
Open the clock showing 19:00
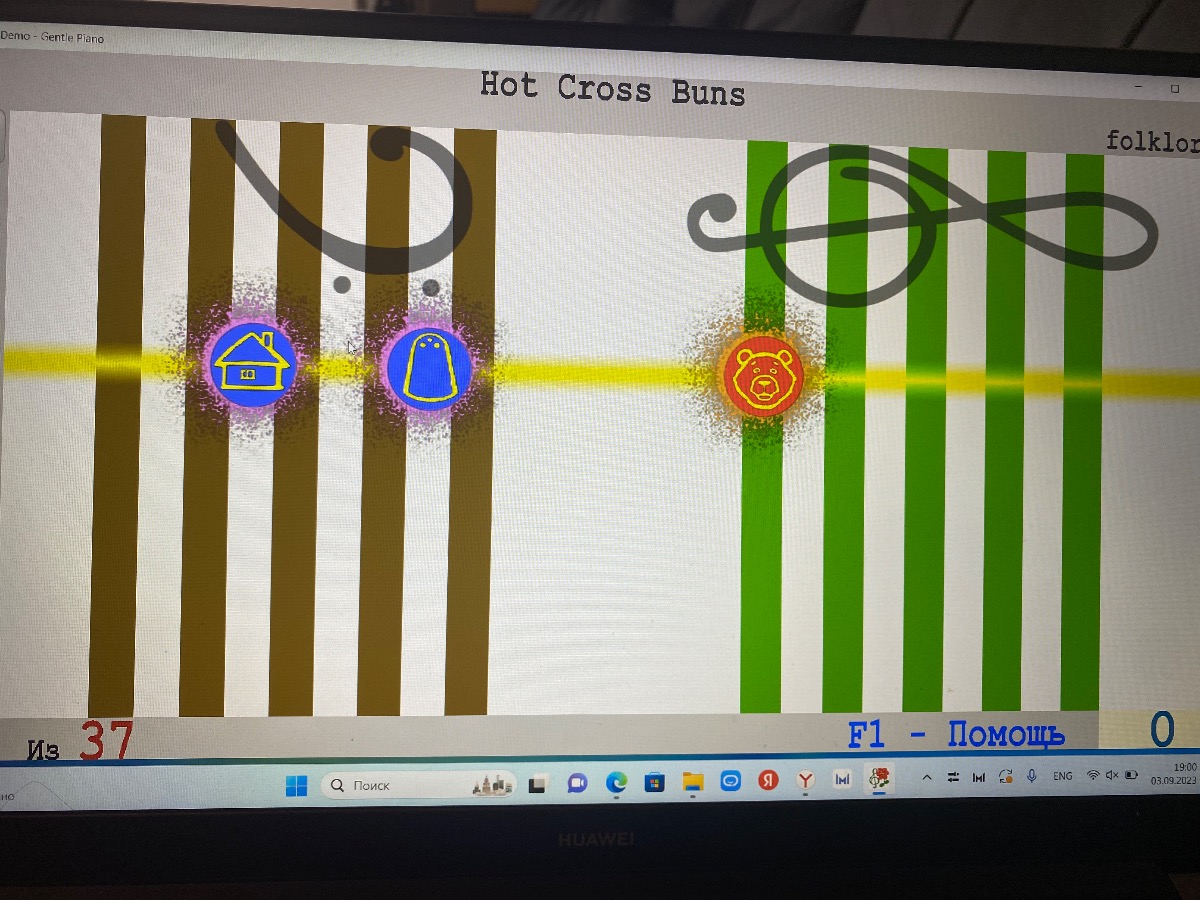(x=1172, y=773)
